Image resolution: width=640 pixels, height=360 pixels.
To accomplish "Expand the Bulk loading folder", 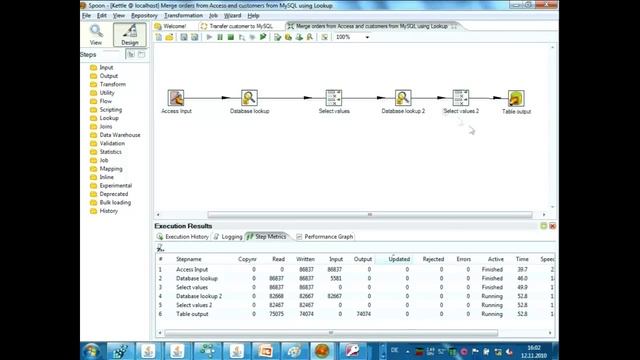I will [x=110, y=202].
